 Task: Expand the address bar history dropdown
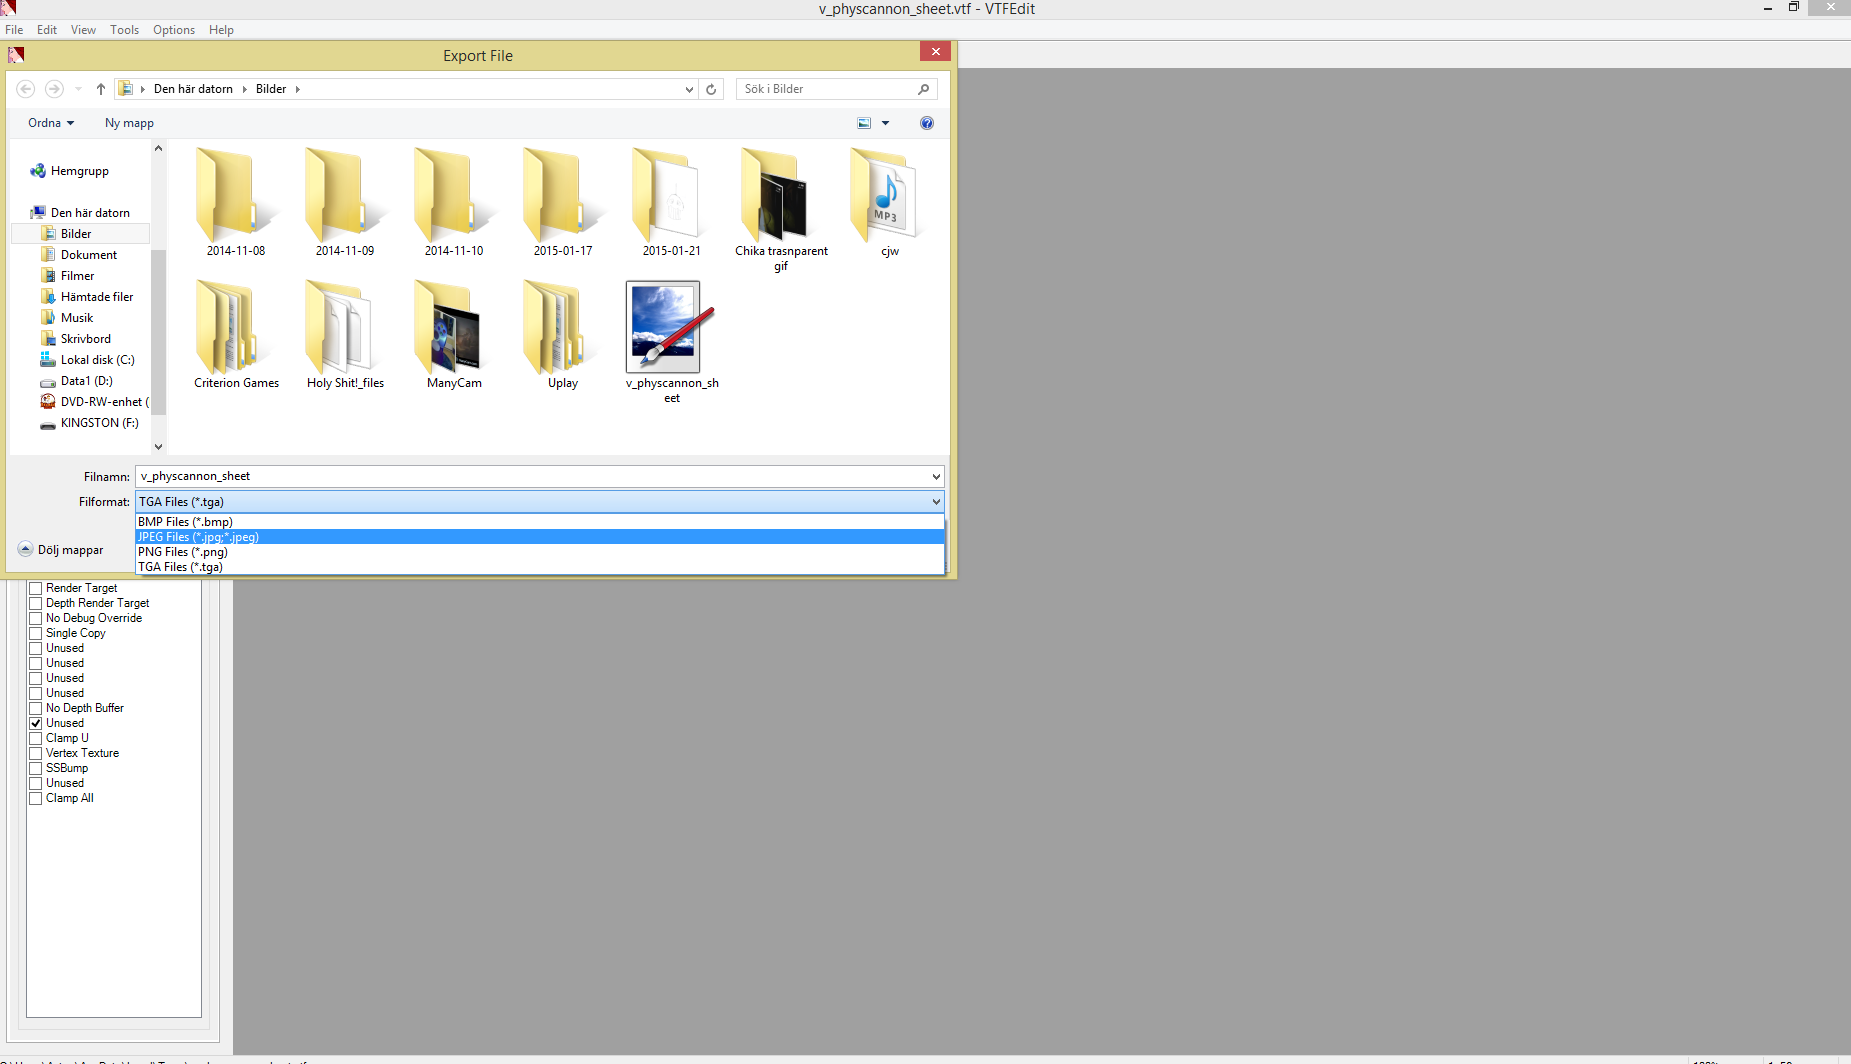click(x=689, y=89)
